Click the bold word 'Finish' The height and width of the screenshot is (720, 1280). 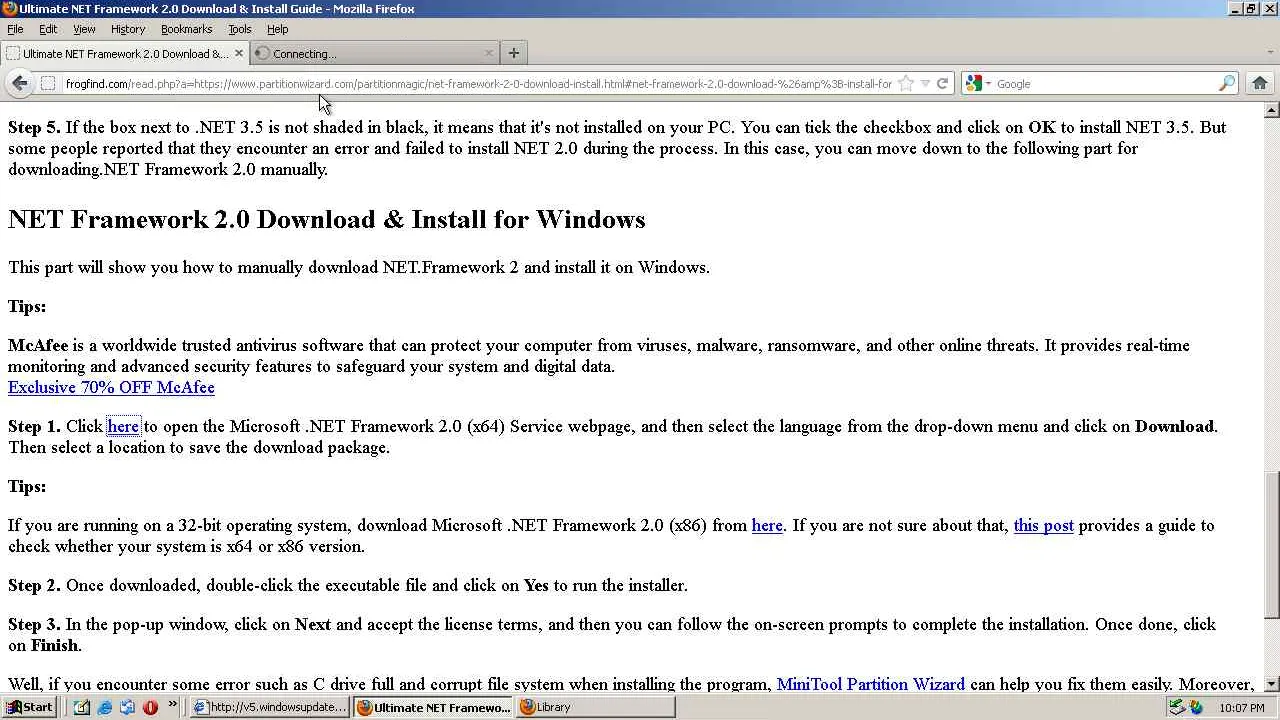pos(54,645)
